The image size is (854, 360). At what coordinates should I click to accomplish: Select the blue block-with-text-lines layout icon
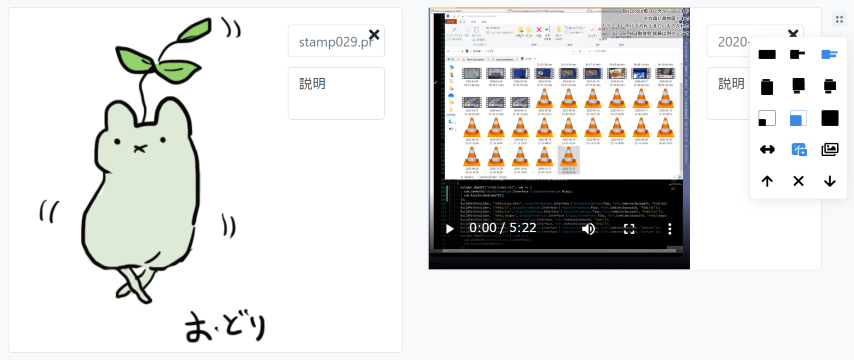coord(829,54)
